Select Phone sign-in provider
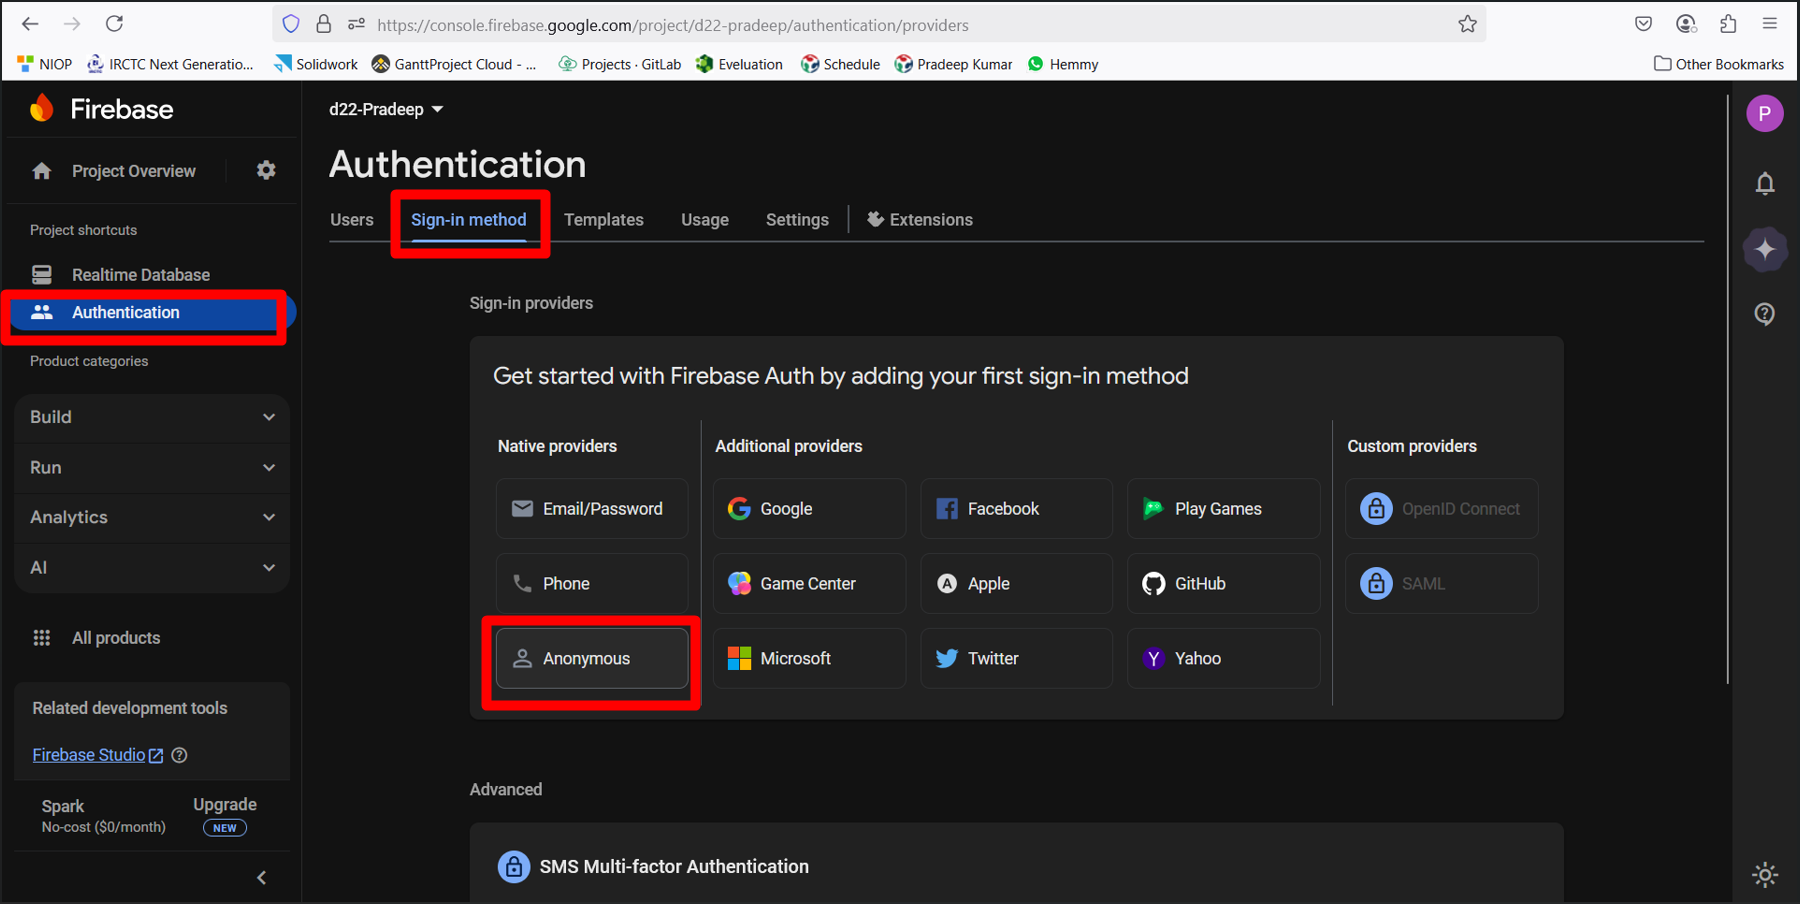 pyautogui.click(x=592, y=583)
